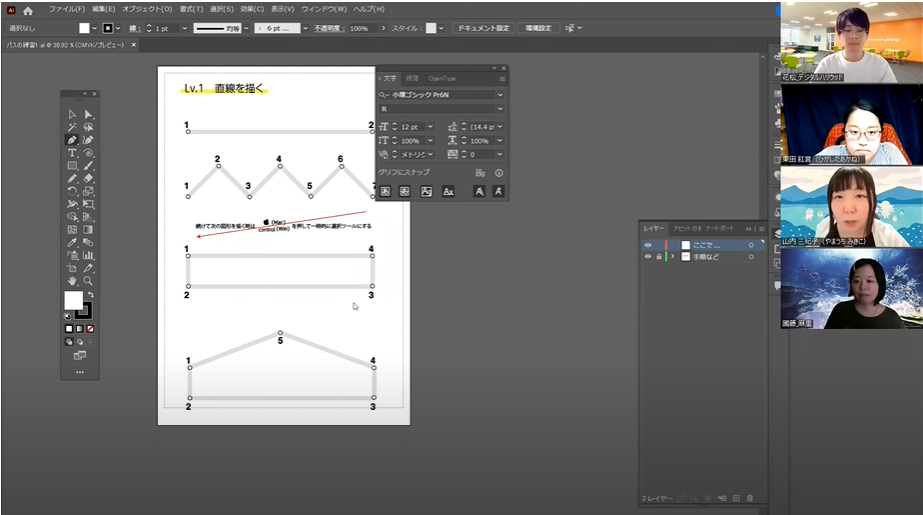This screenshot has width=923, height=515.
Task: Pick the Zoom magnifier tool
Action: click(x=89, y=281)
